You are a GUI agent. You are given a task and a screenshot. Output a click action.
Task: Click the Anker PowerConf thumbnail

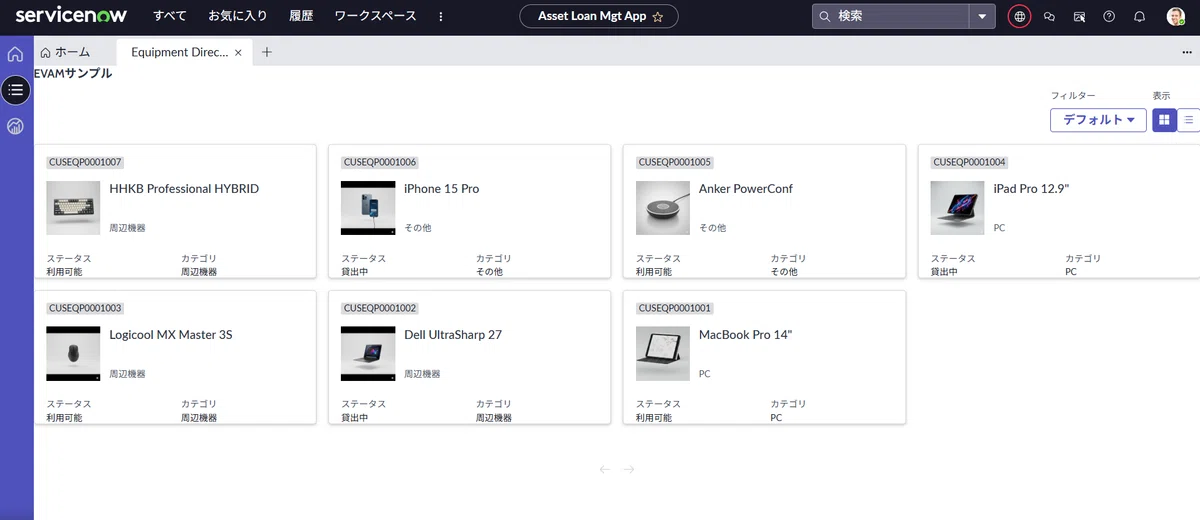663,208
